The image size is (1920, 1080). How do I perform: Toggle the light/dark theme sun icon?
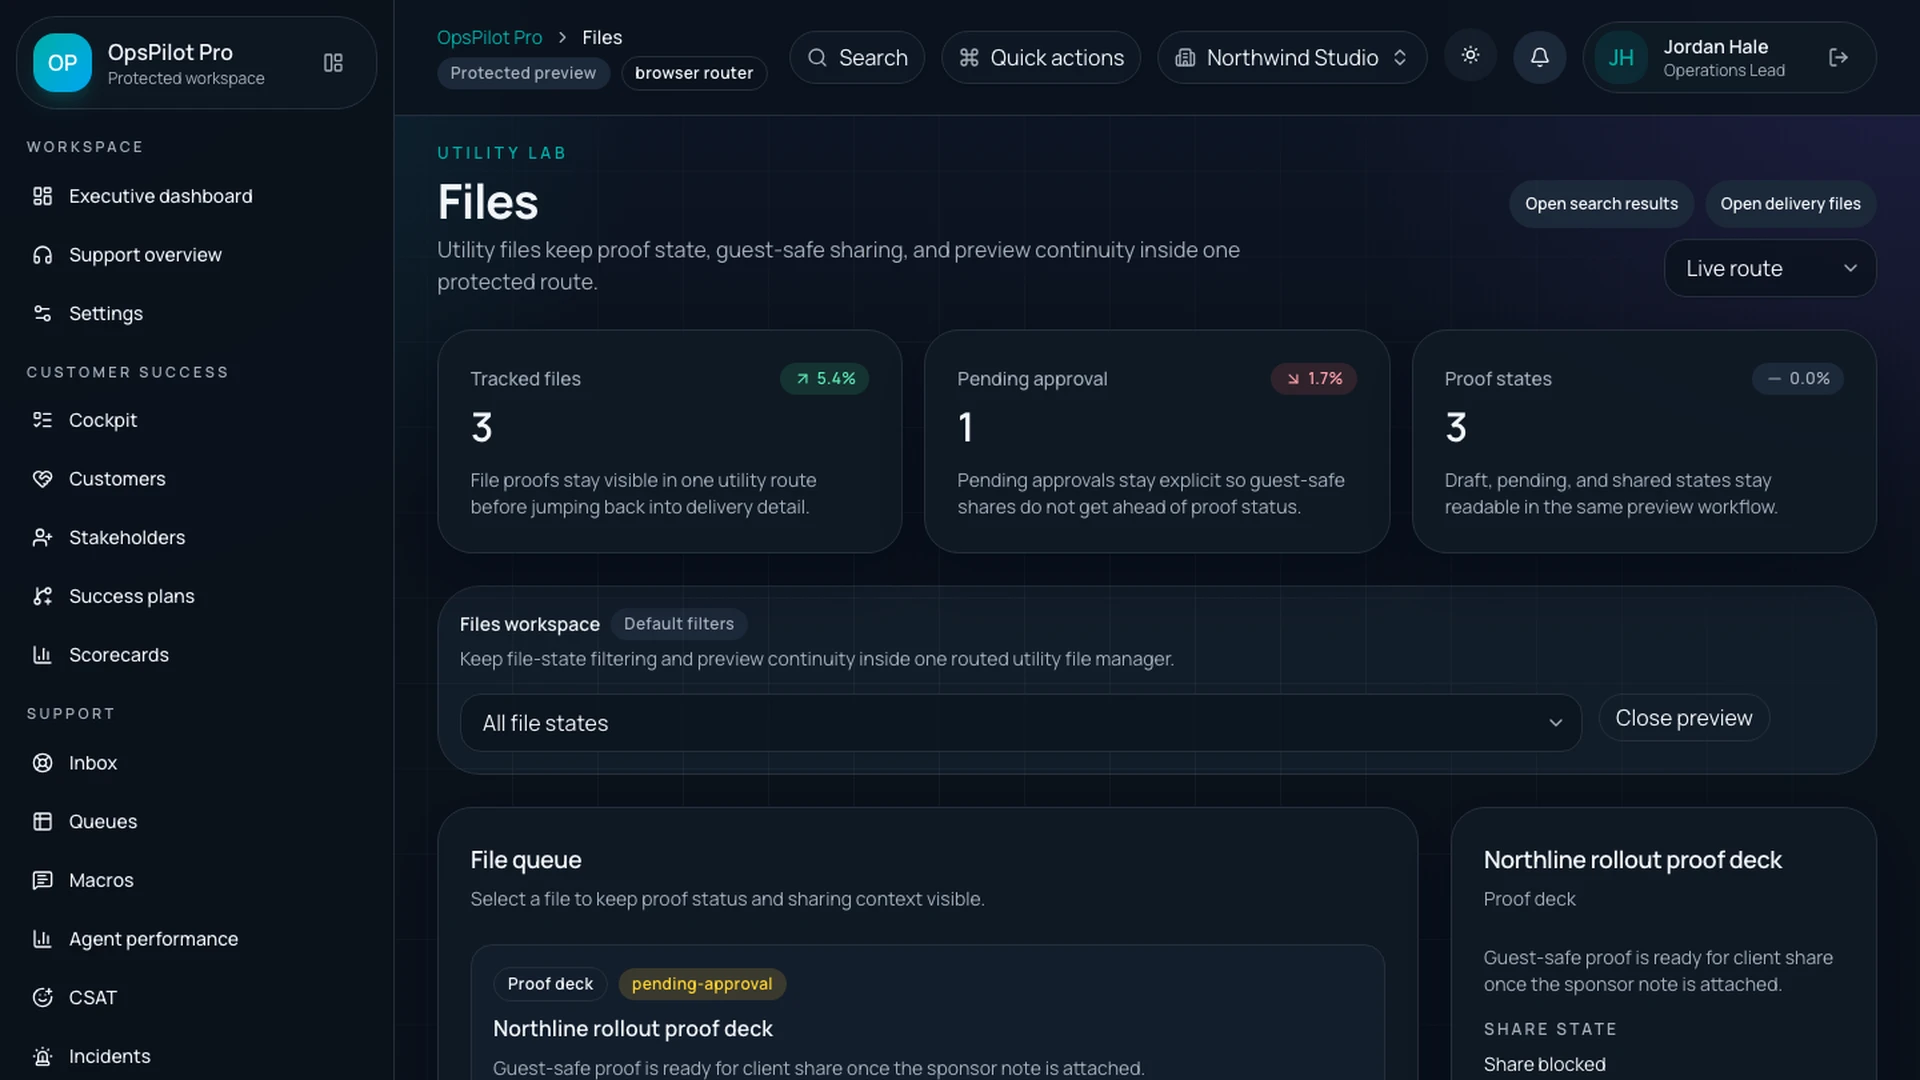(1470, 56)
